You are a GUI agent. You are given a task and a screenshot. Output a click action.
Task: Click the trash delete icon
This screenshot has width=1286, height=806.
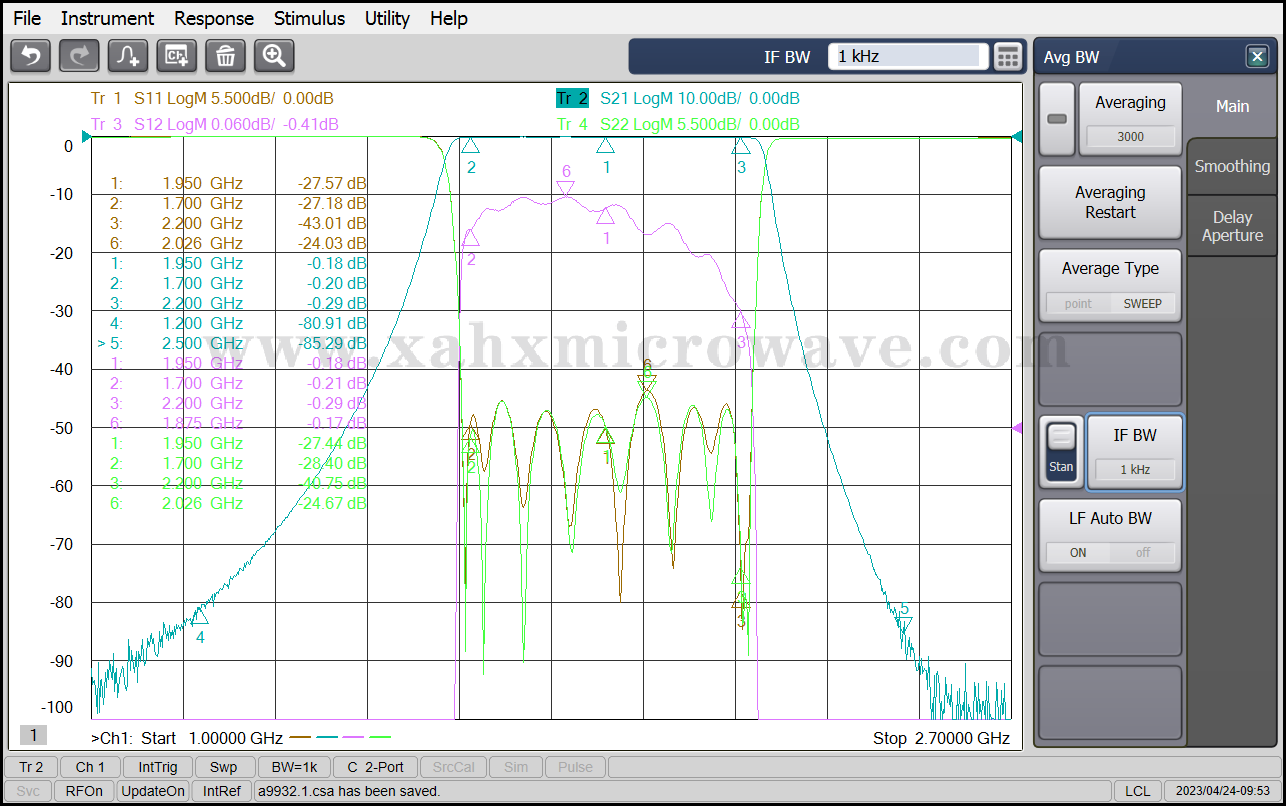click(x=225, y=56)
